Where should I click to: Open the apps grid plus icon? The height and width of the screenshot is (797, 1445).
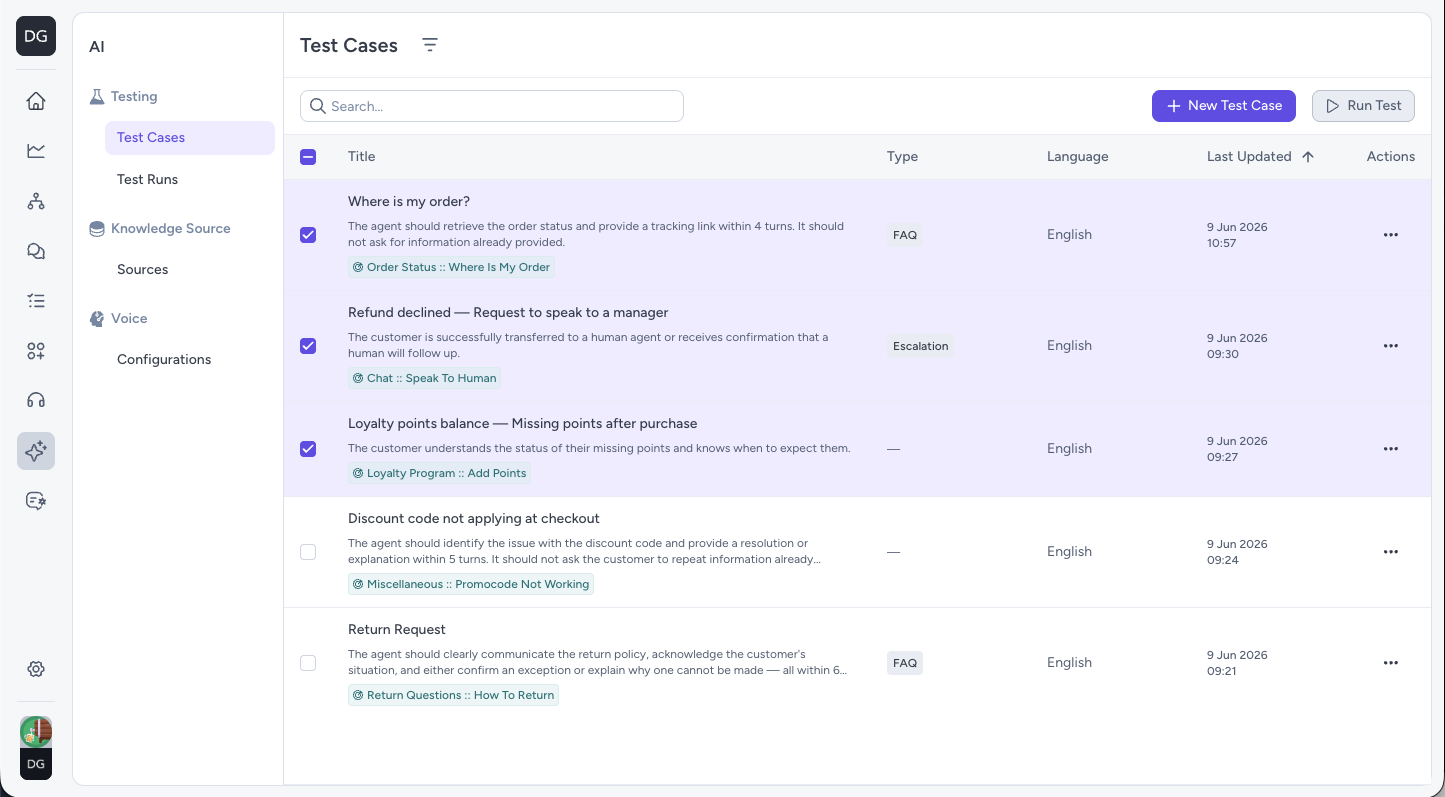(36, 351)
